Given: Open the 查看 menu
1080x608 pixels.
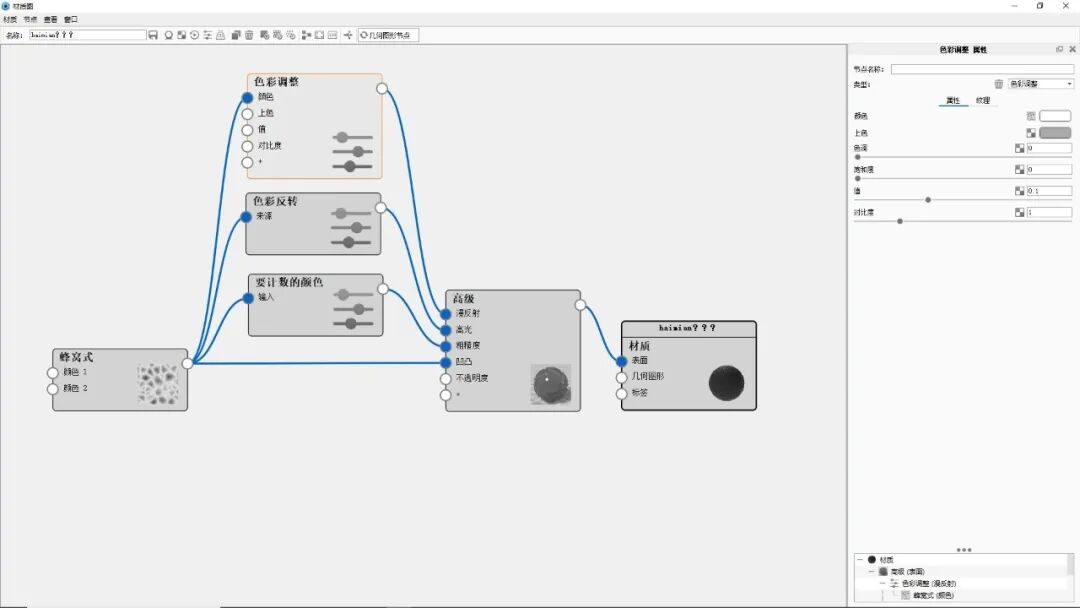Looking at the screenshot, I should point(50,19).
